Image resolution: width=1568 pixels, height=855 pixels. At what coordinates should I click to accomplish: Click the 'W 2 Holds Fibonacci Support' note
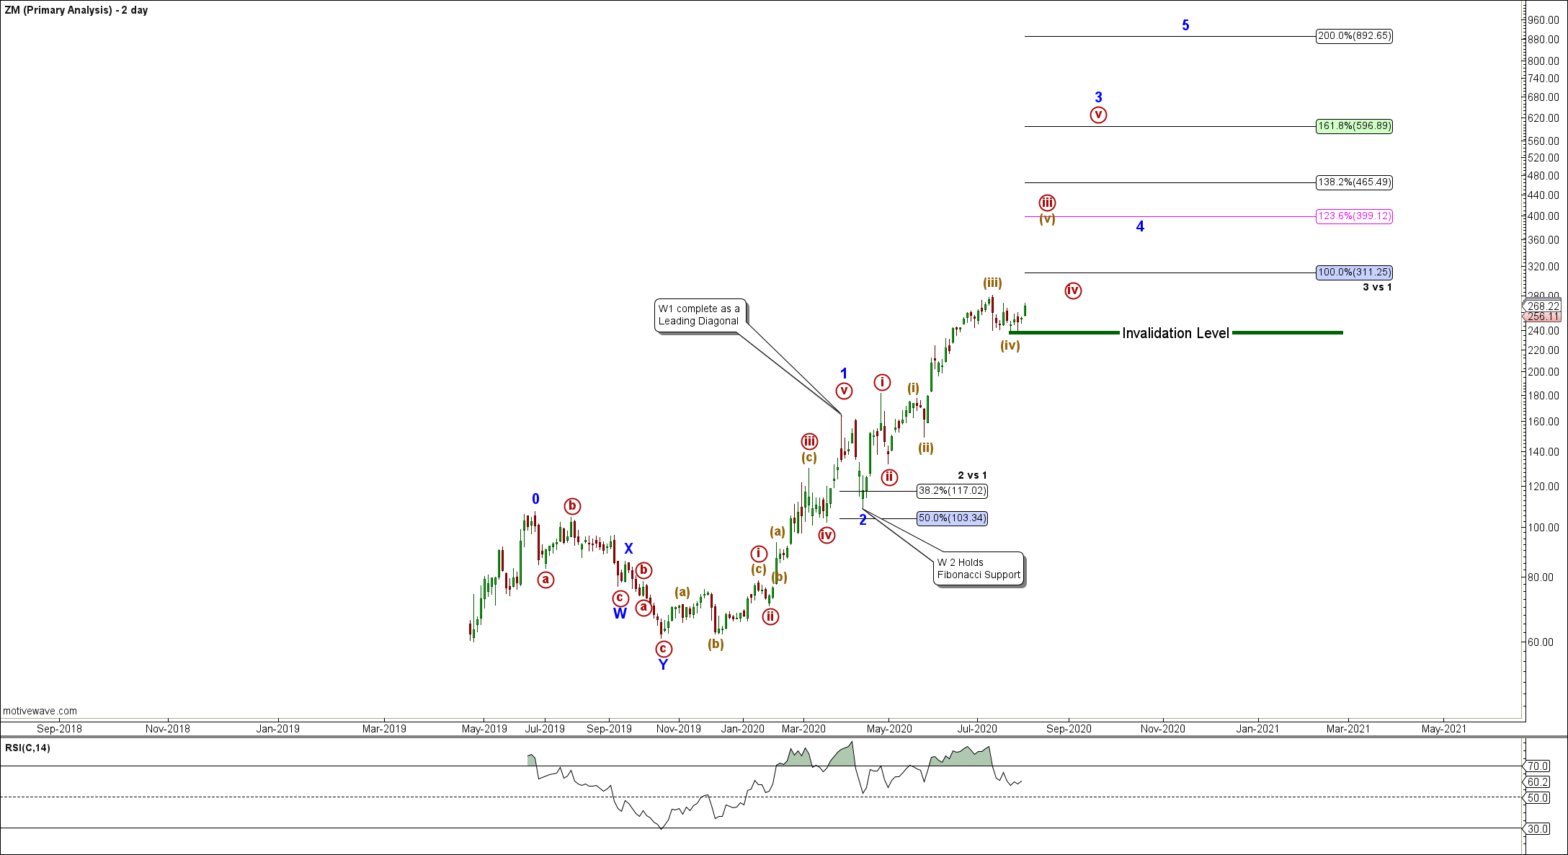tap(978, 569)
